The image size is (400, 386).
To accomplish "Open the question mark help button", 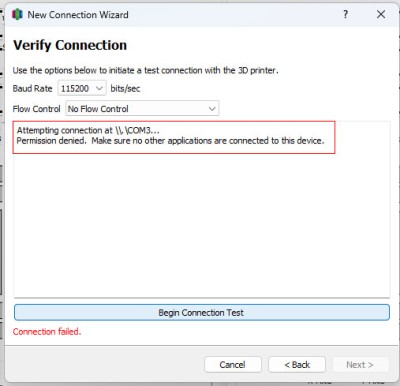I will click(345, 14).
